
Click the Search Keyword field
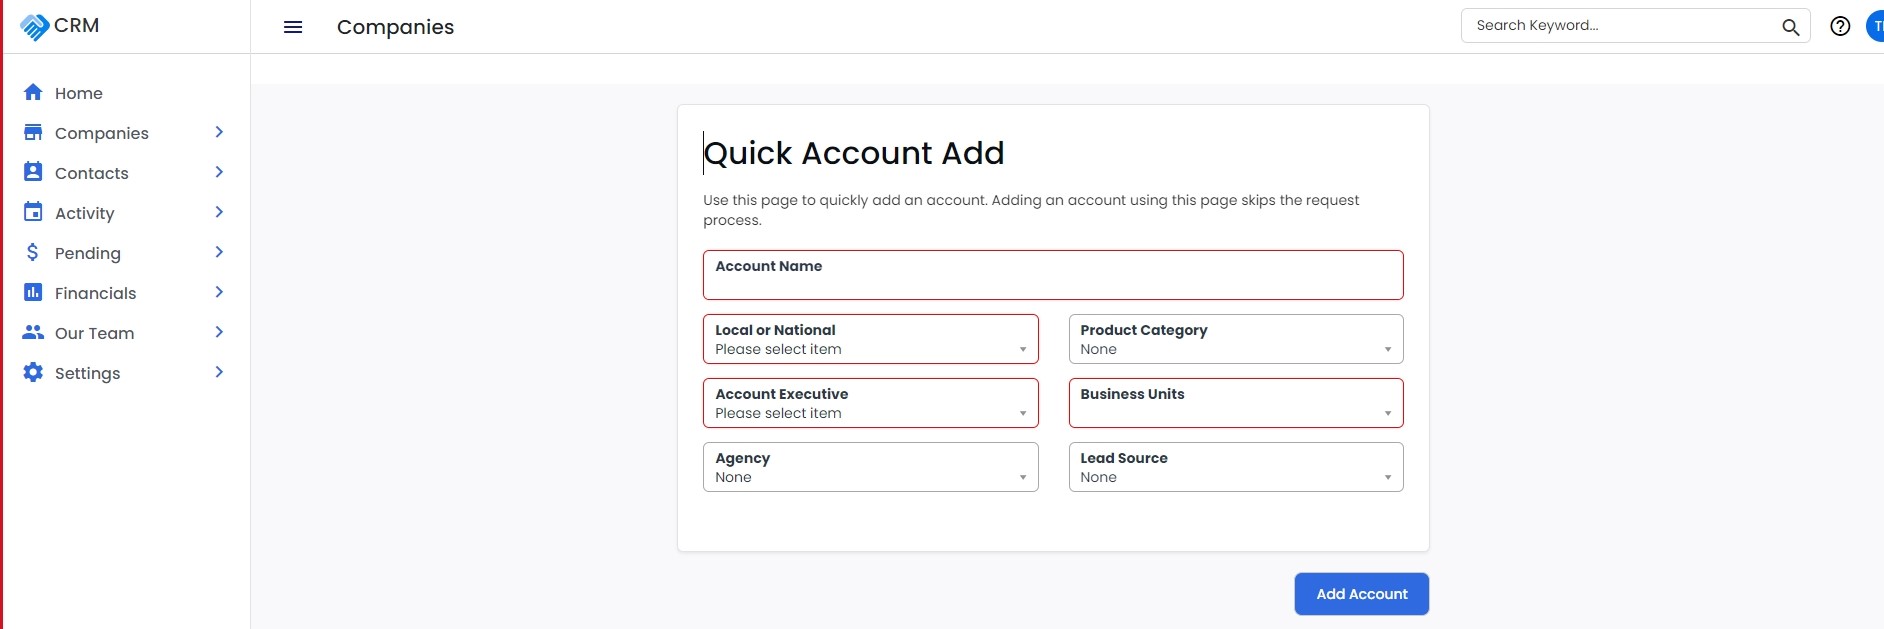(x=1622, y=26)
